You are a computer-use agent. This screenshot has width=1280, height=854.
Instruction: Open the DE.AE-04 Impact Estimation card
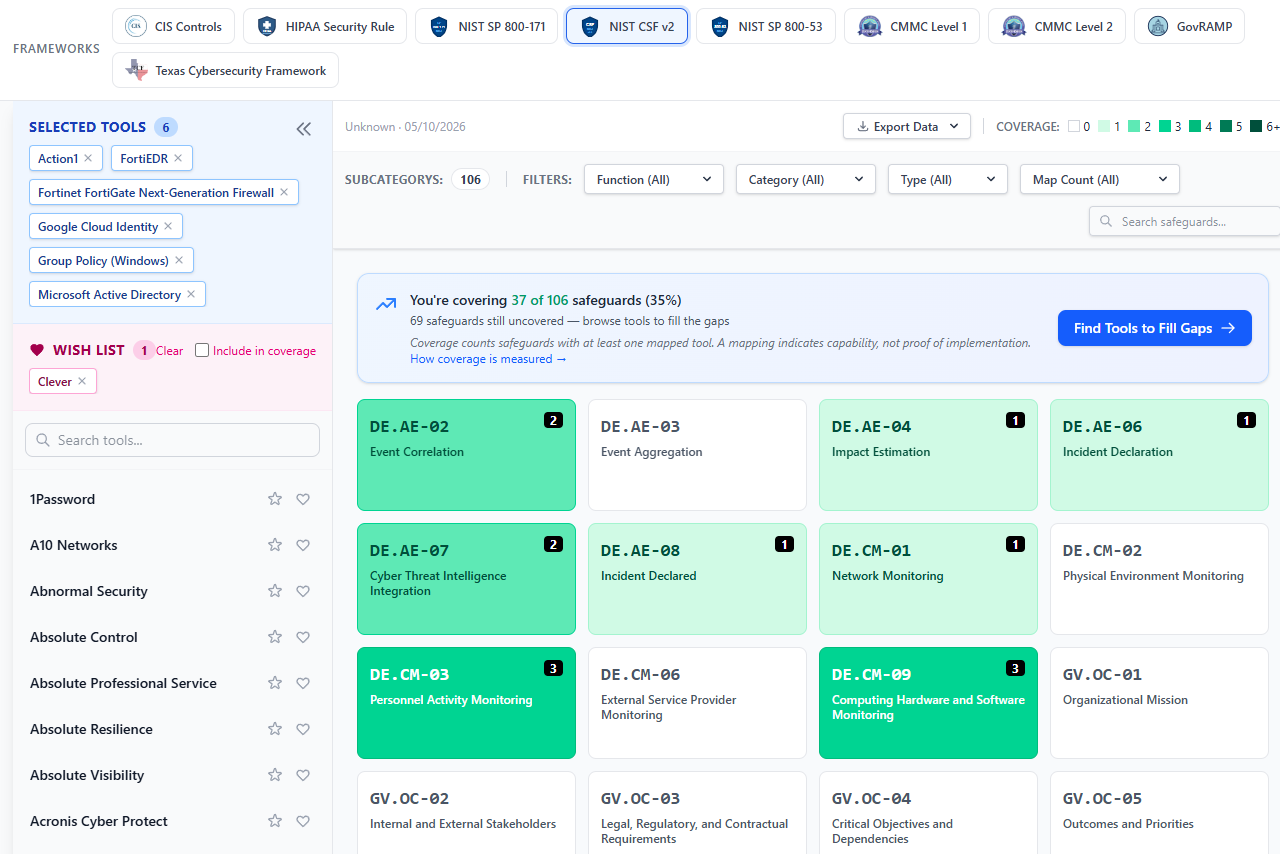coord(928,455)
